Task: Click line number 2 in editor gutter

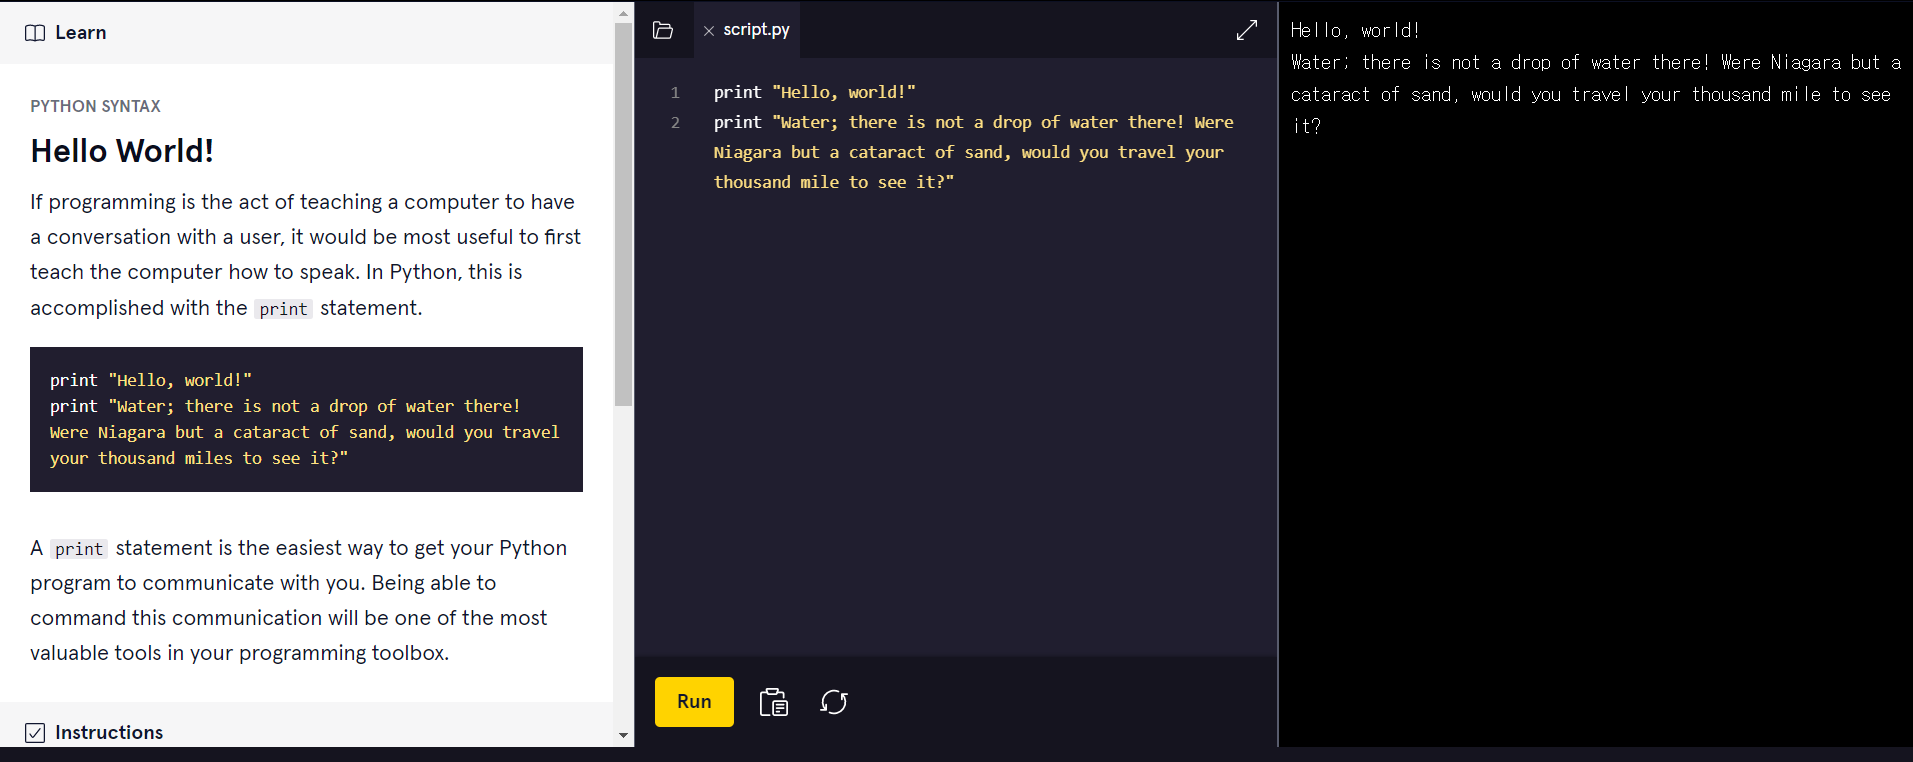Action: pos(675,123)
